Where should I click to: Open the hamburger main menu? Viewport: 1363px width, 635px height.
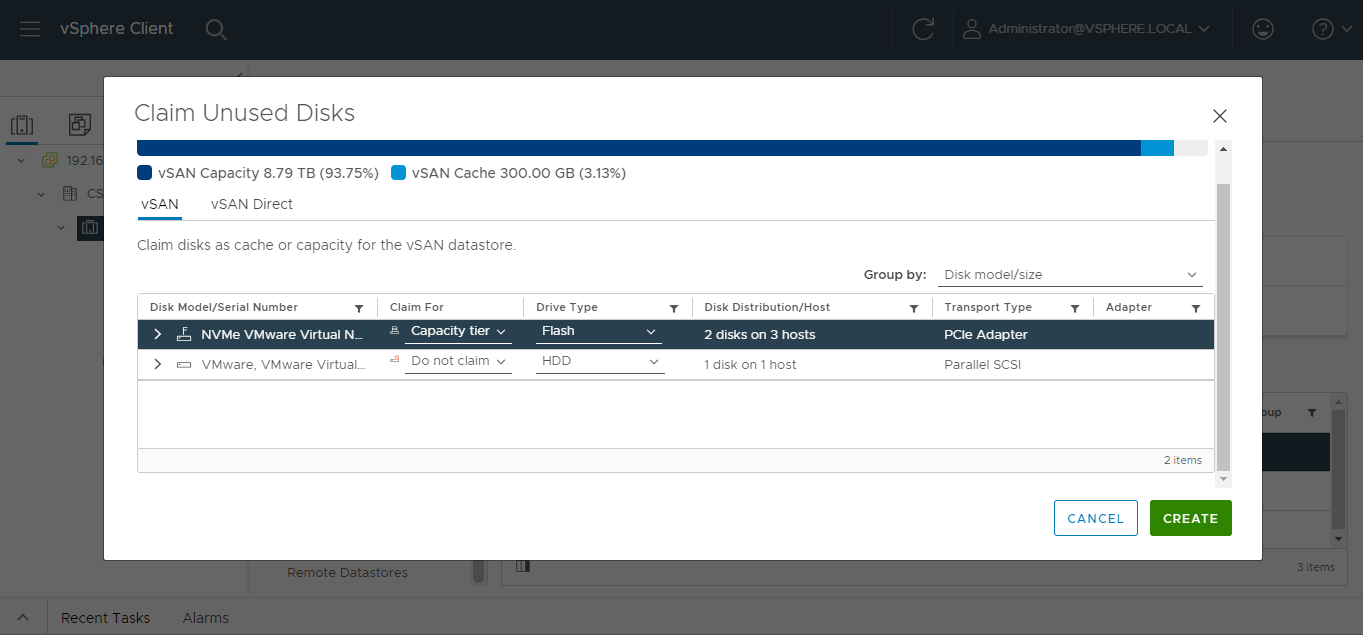[x=30, y=29]
